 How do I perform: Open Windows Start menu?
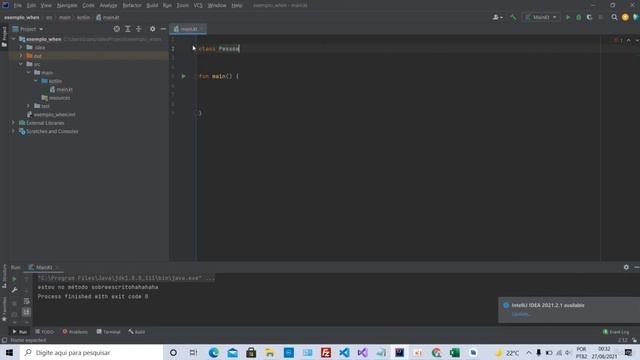point(9,352)
